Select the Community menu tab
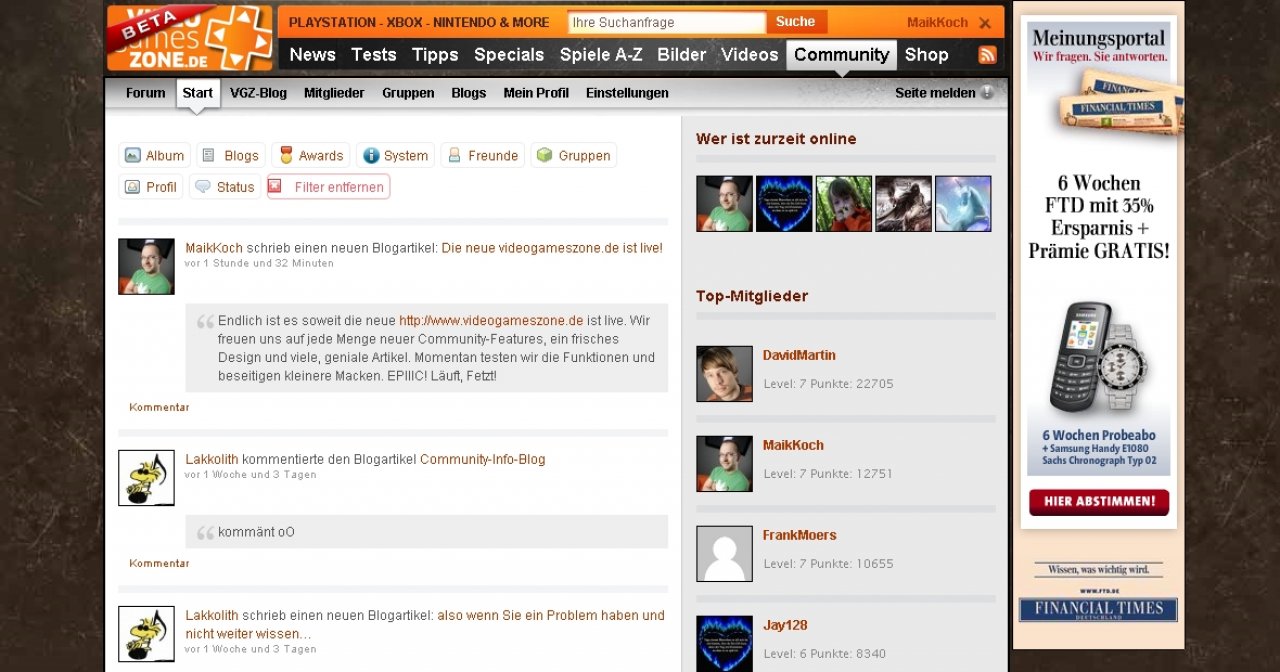 tap(841, 55)
